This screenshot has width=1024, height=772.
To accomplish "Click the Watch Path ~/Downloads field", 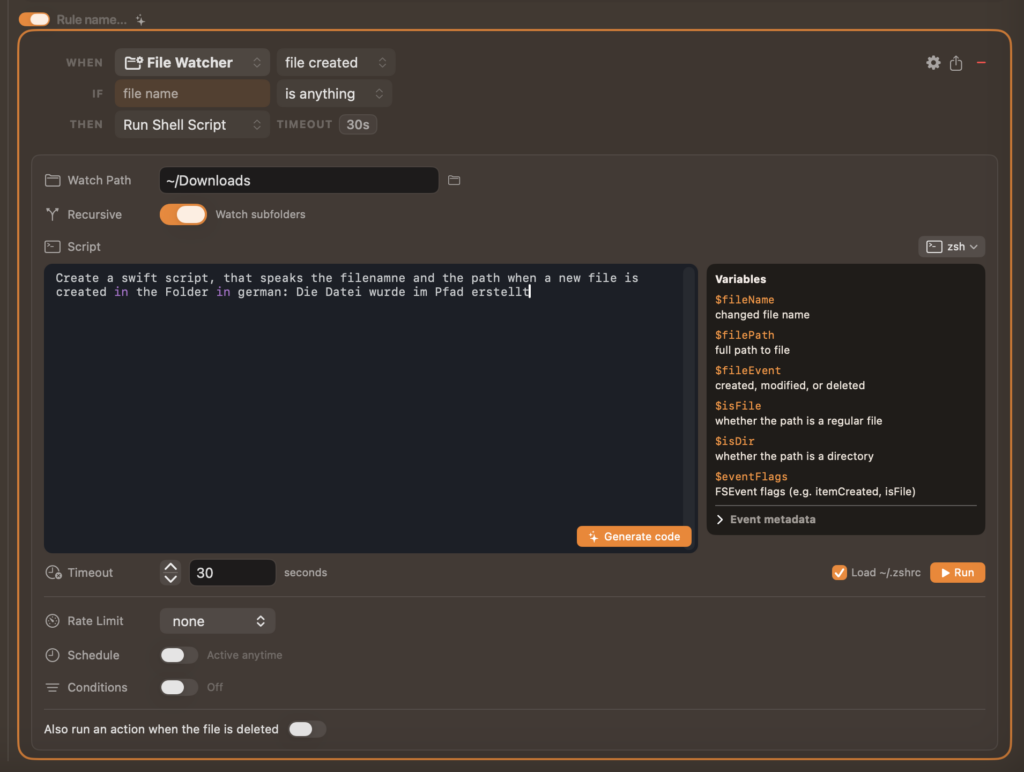I will (298, 180).
